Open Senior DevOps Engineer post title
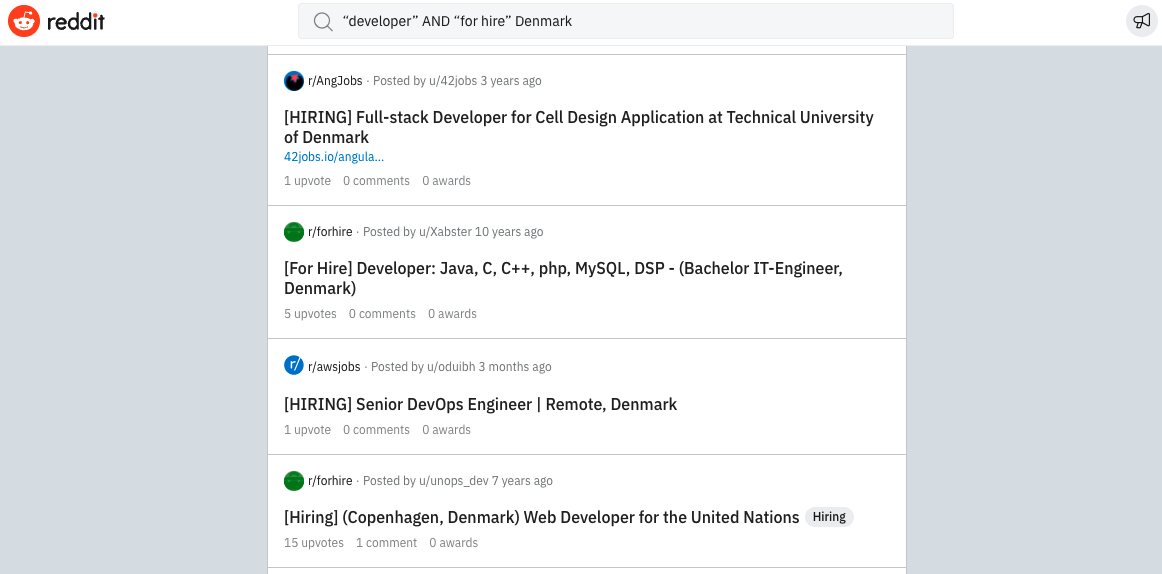Viewport: 1162px width, 574px height. point(480,404)
